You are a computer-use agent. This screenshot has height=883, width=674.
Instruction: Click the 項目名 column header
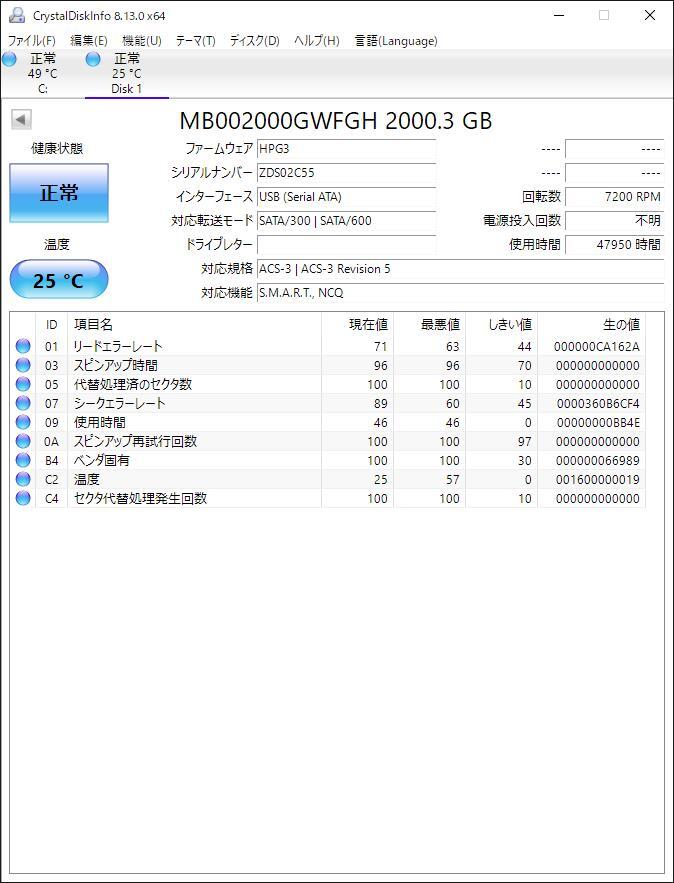[x=194, y=325]
